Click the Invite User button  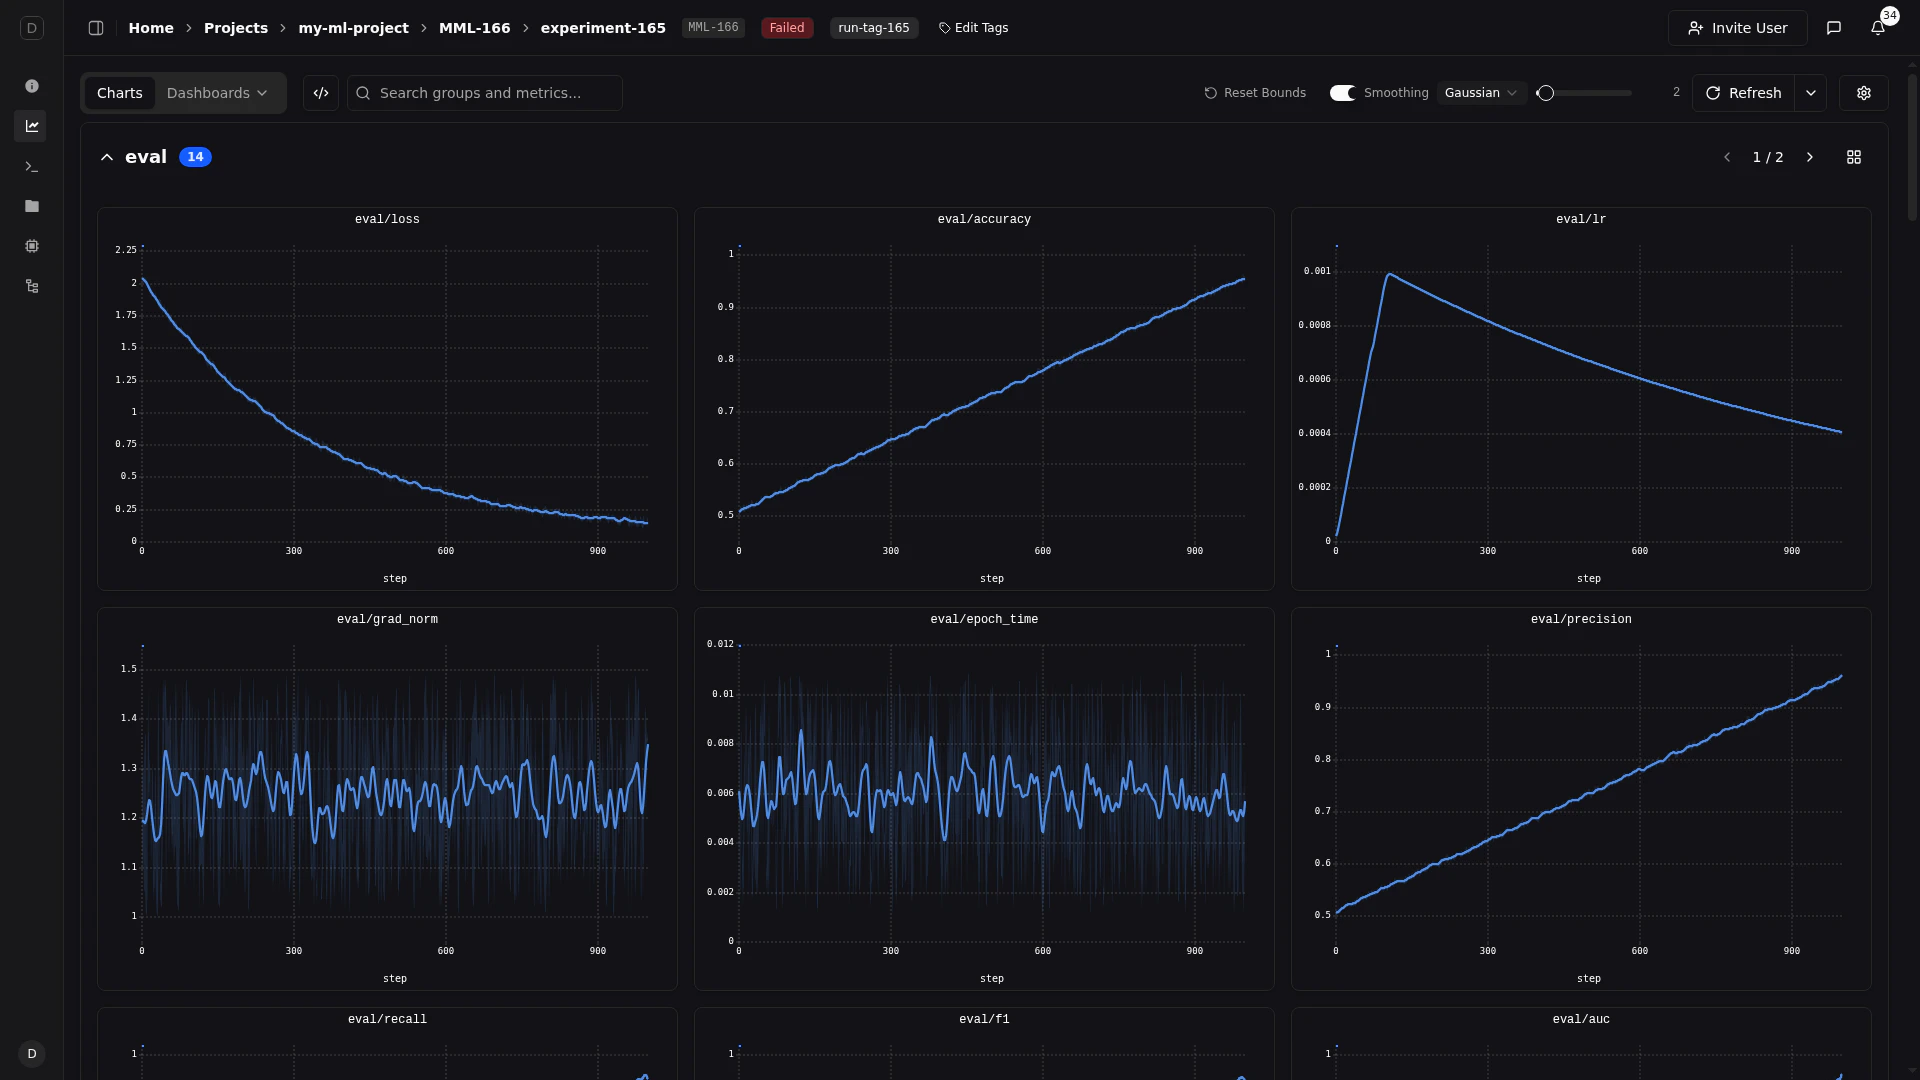[1737, 27]
